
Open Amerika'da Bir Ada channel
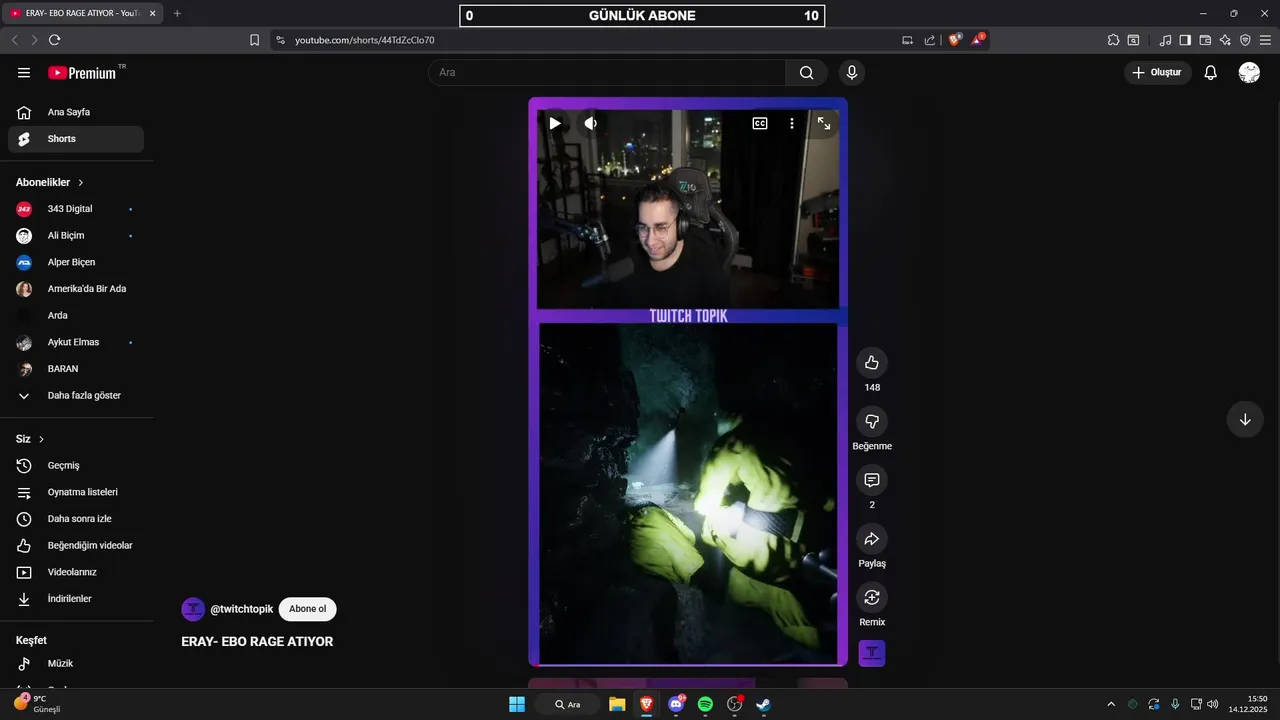point(76,289)
